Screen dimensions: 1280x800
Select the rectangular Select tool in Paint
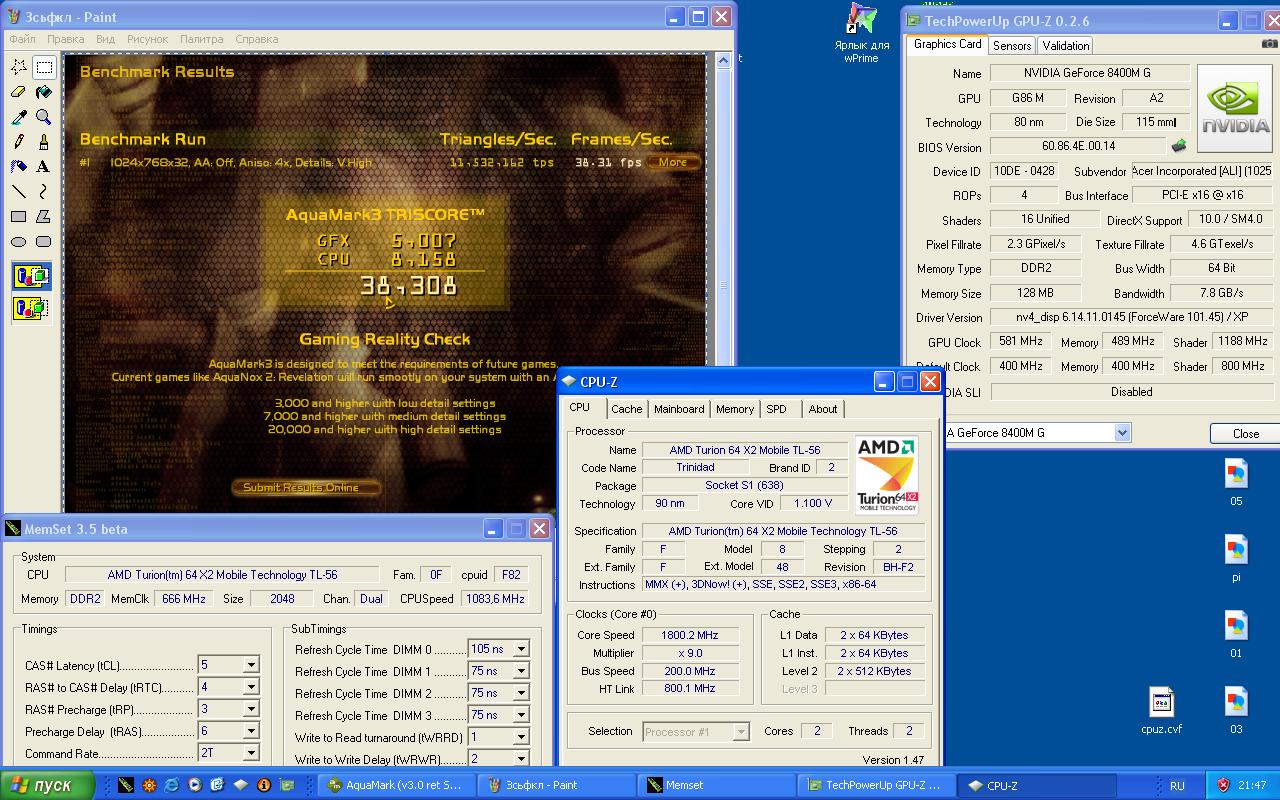pos(44,67)
